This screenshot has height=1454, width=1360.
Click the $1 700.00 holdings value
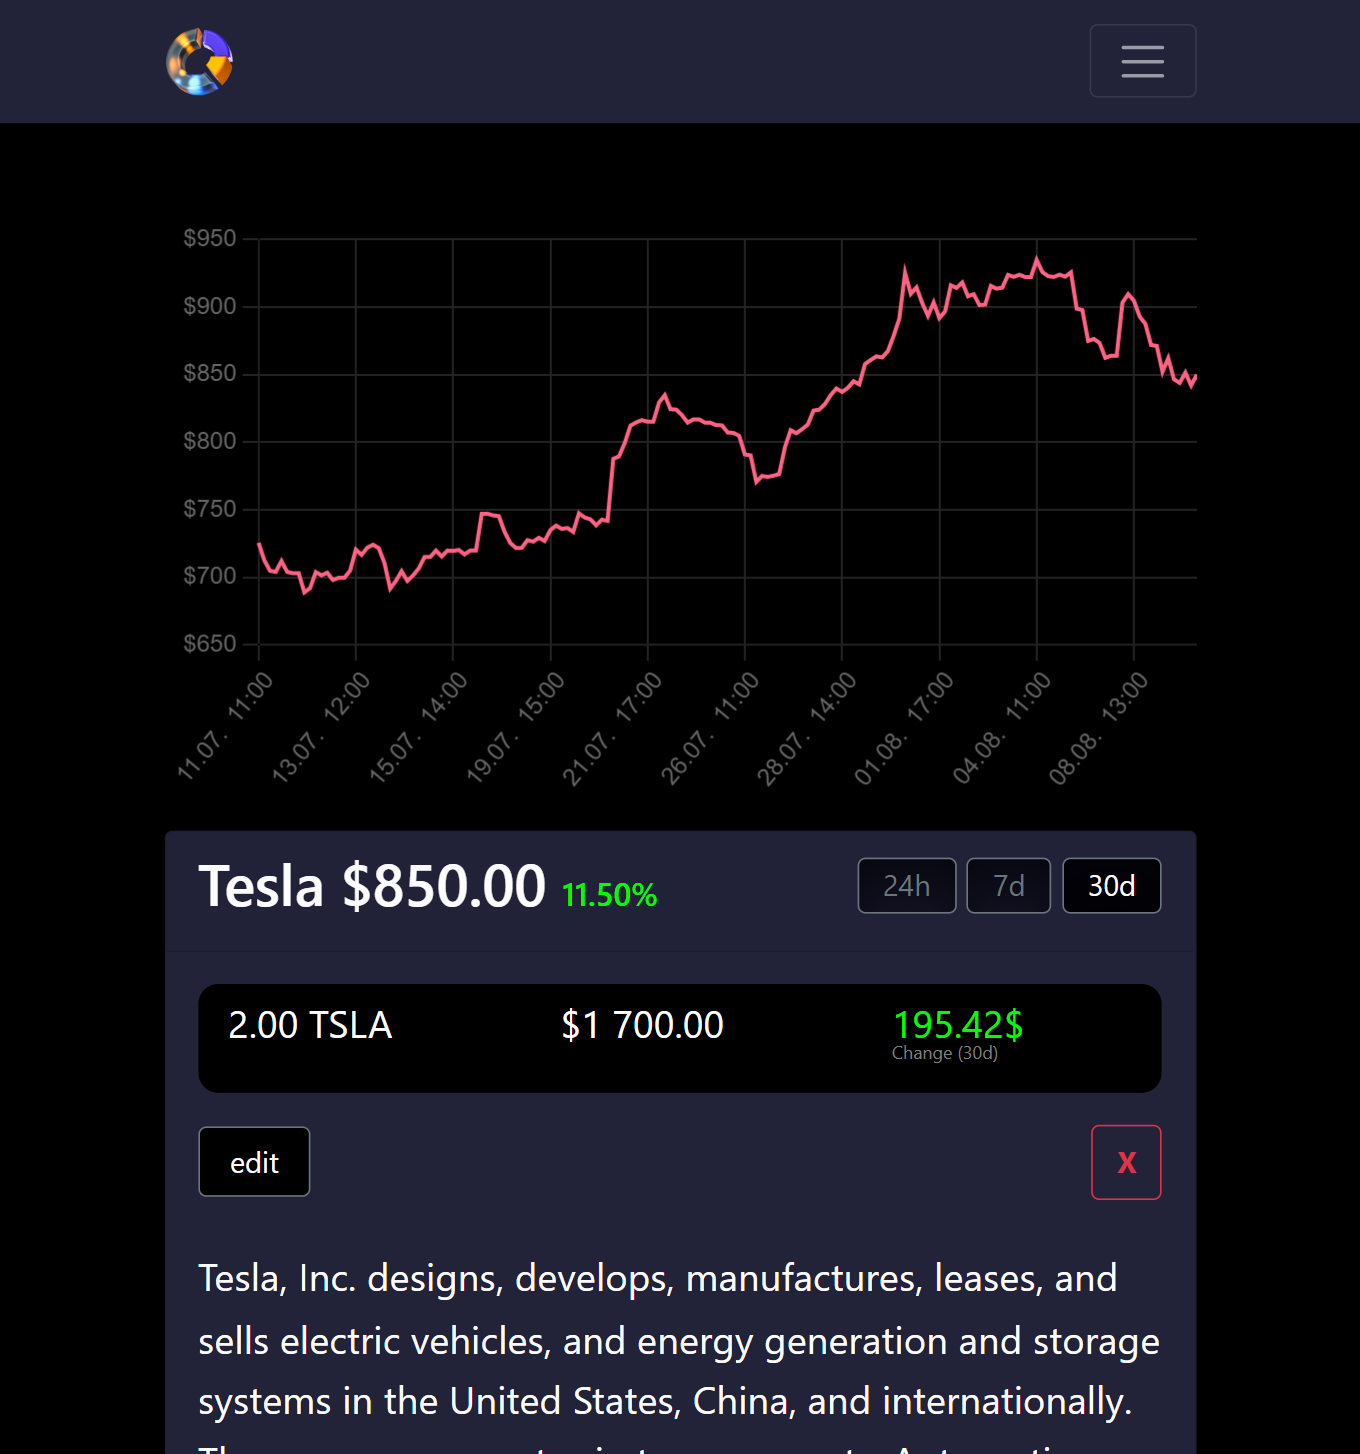point(642,1026)
